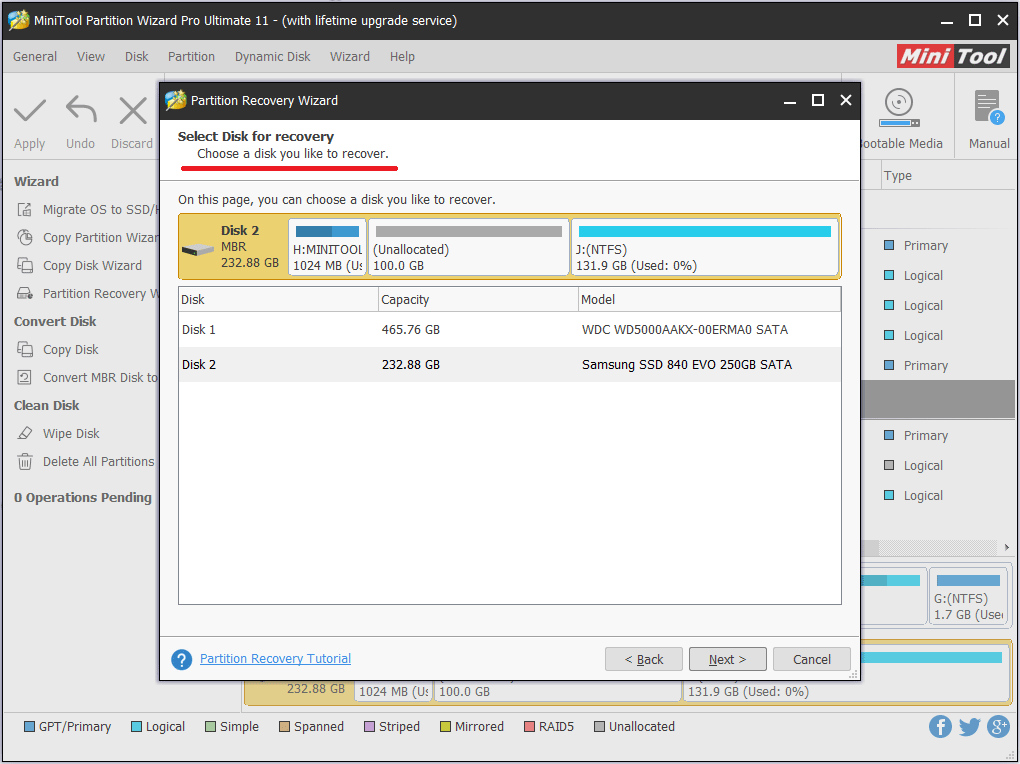1020x764 pixels.
Task: Open the Help menu
Action: pos(402,57)
